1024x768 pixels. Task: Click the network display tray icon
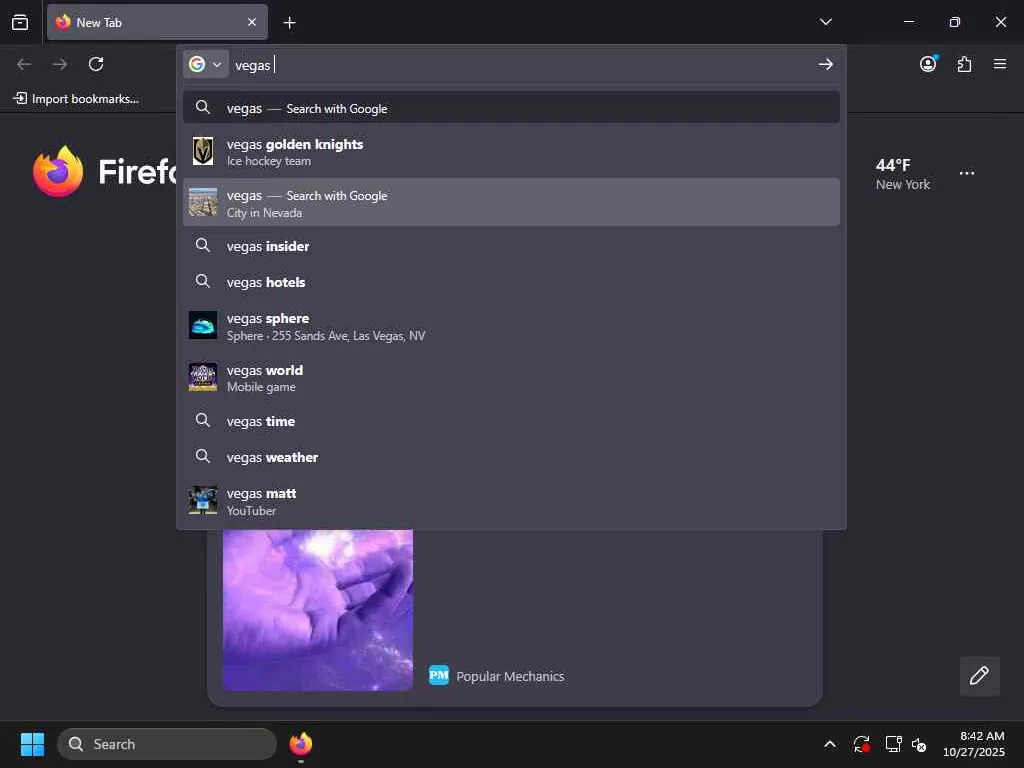(x=893, y=744)
